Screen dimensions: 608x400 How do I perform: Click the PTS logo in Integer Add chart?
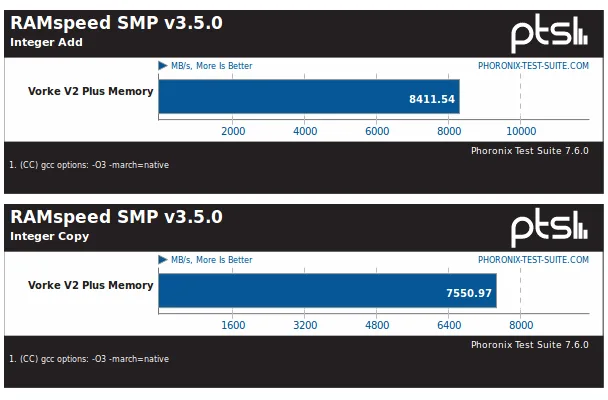coord(549,34)
